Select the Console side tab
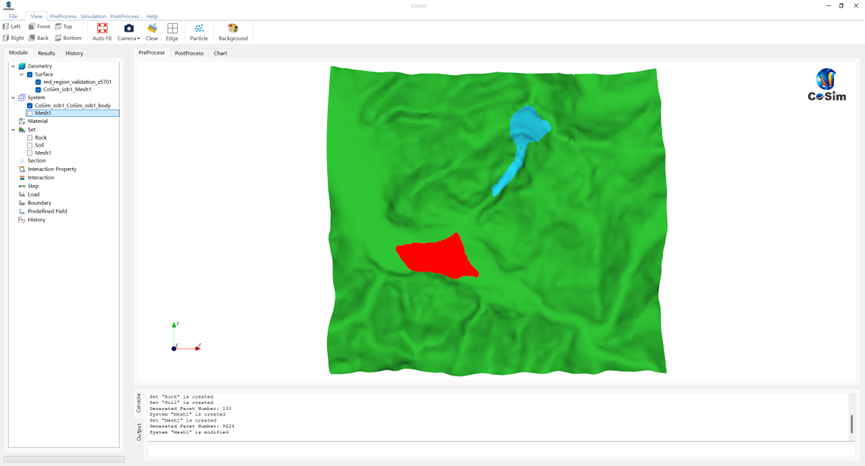This screenshot has height=466, width=865. 138,403
